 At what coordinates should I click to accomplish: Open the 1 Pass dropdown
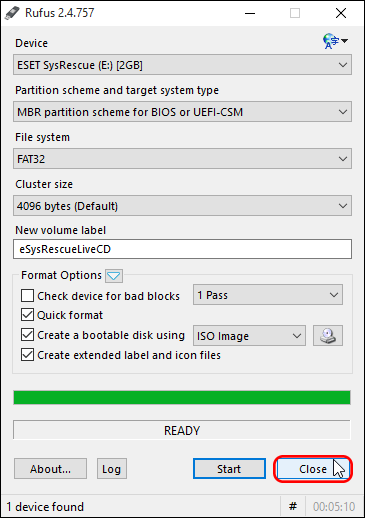[x=268, y=295]
